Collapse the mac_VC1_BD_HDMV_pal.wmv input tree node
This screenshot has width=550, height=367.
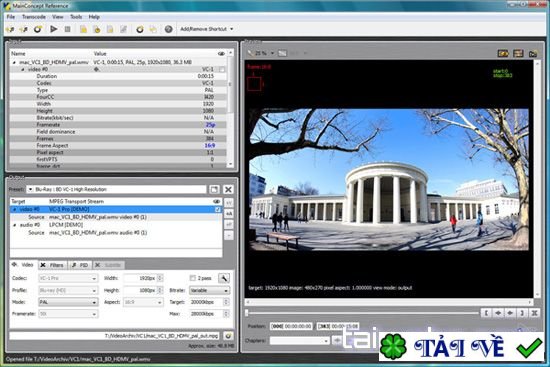click(x=14, y=62)
